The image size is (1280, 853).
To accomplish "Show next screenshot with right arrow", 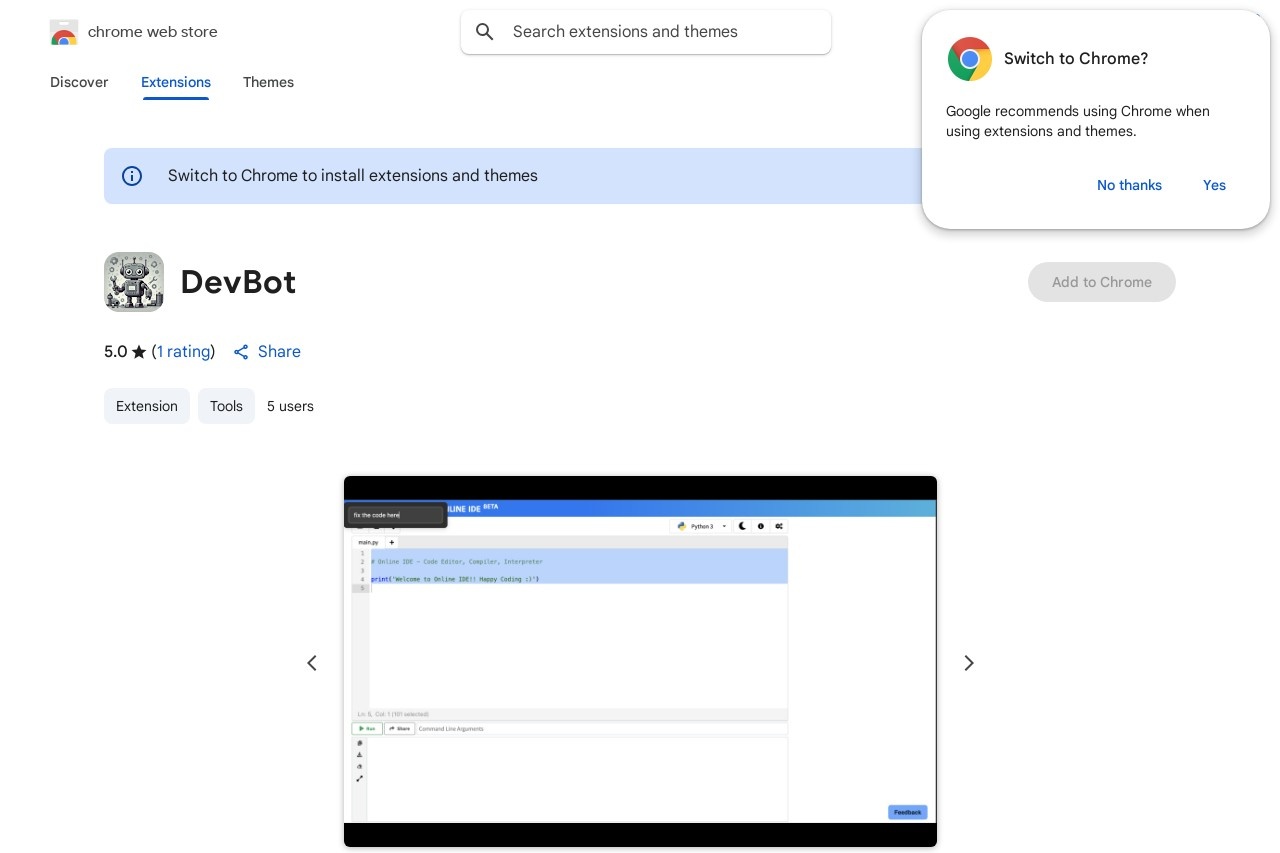I will point(968,663).
